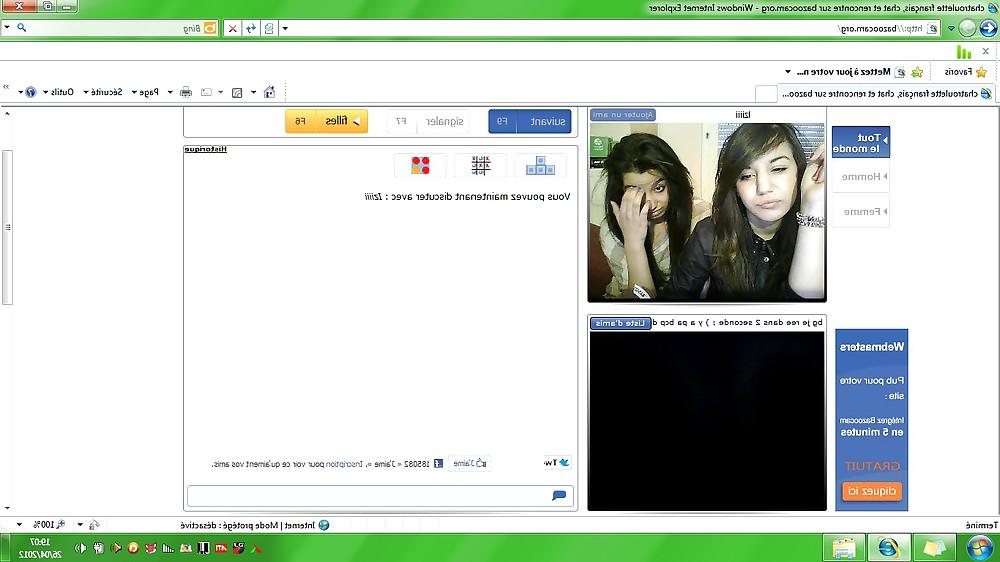Click the refresh page icon beside address bar
1000x562 pixels.
[x=251, y=28]
